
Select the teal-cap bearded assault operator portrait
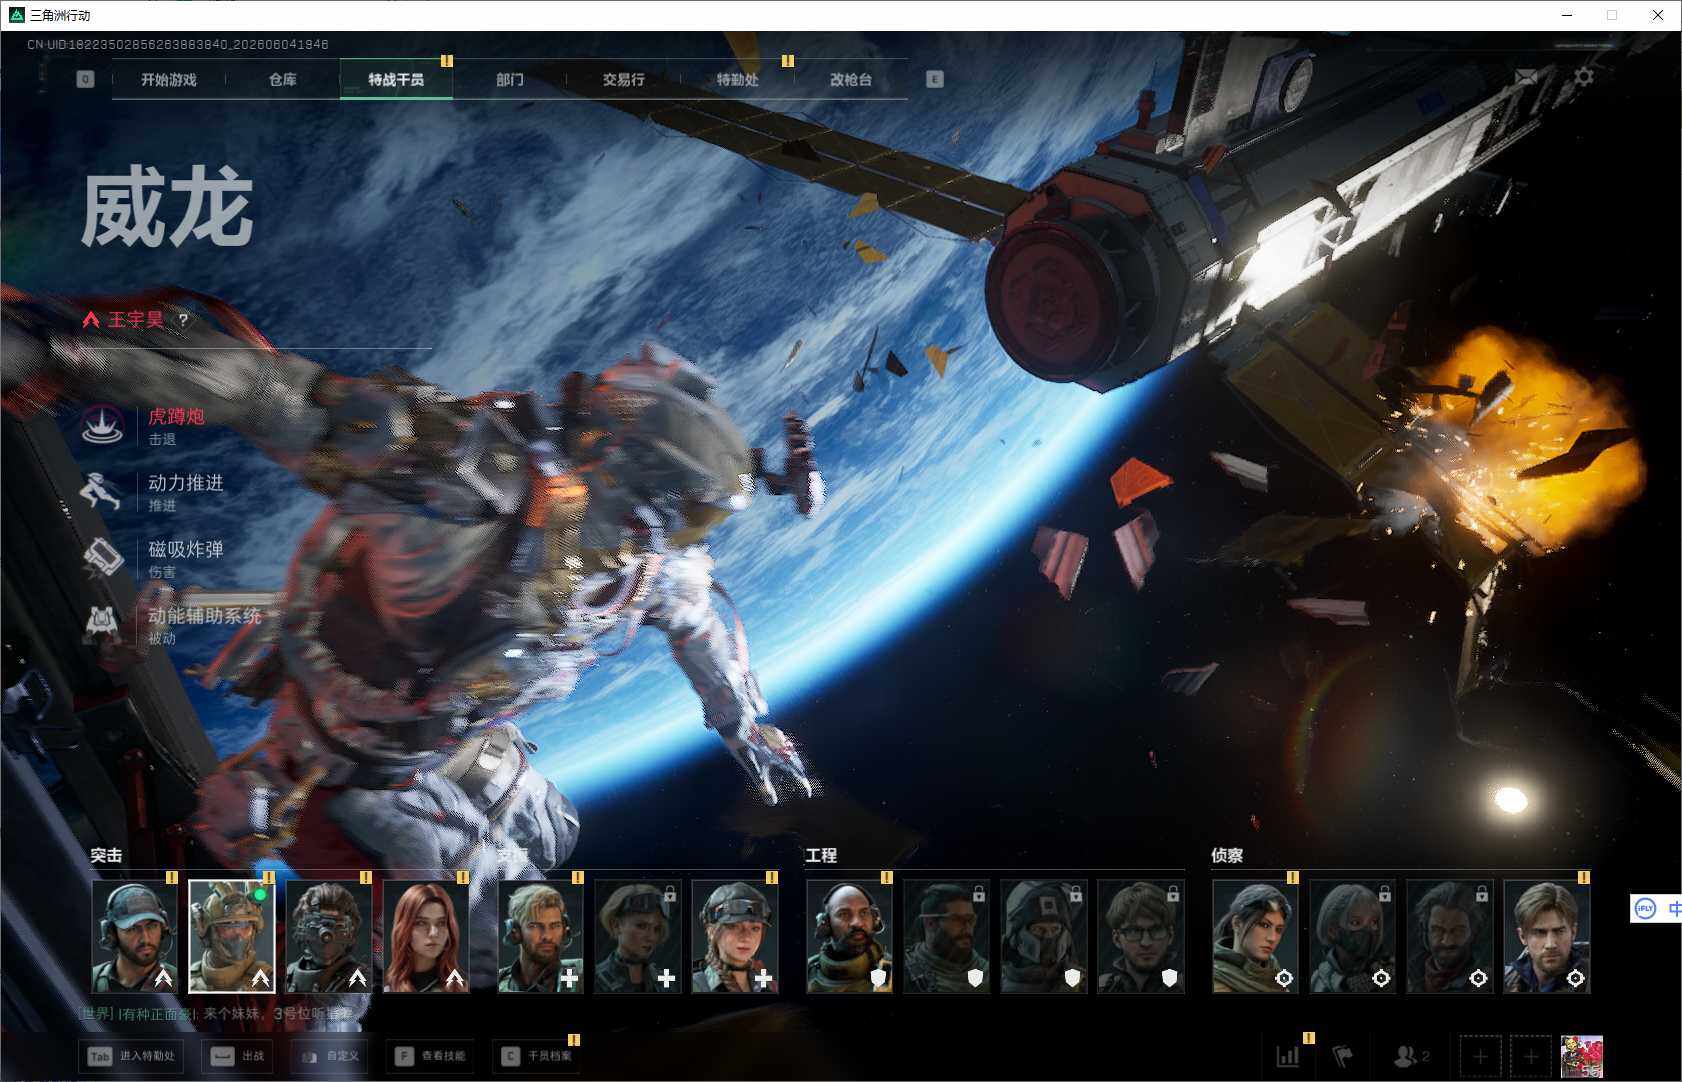(x=135, y=936)
